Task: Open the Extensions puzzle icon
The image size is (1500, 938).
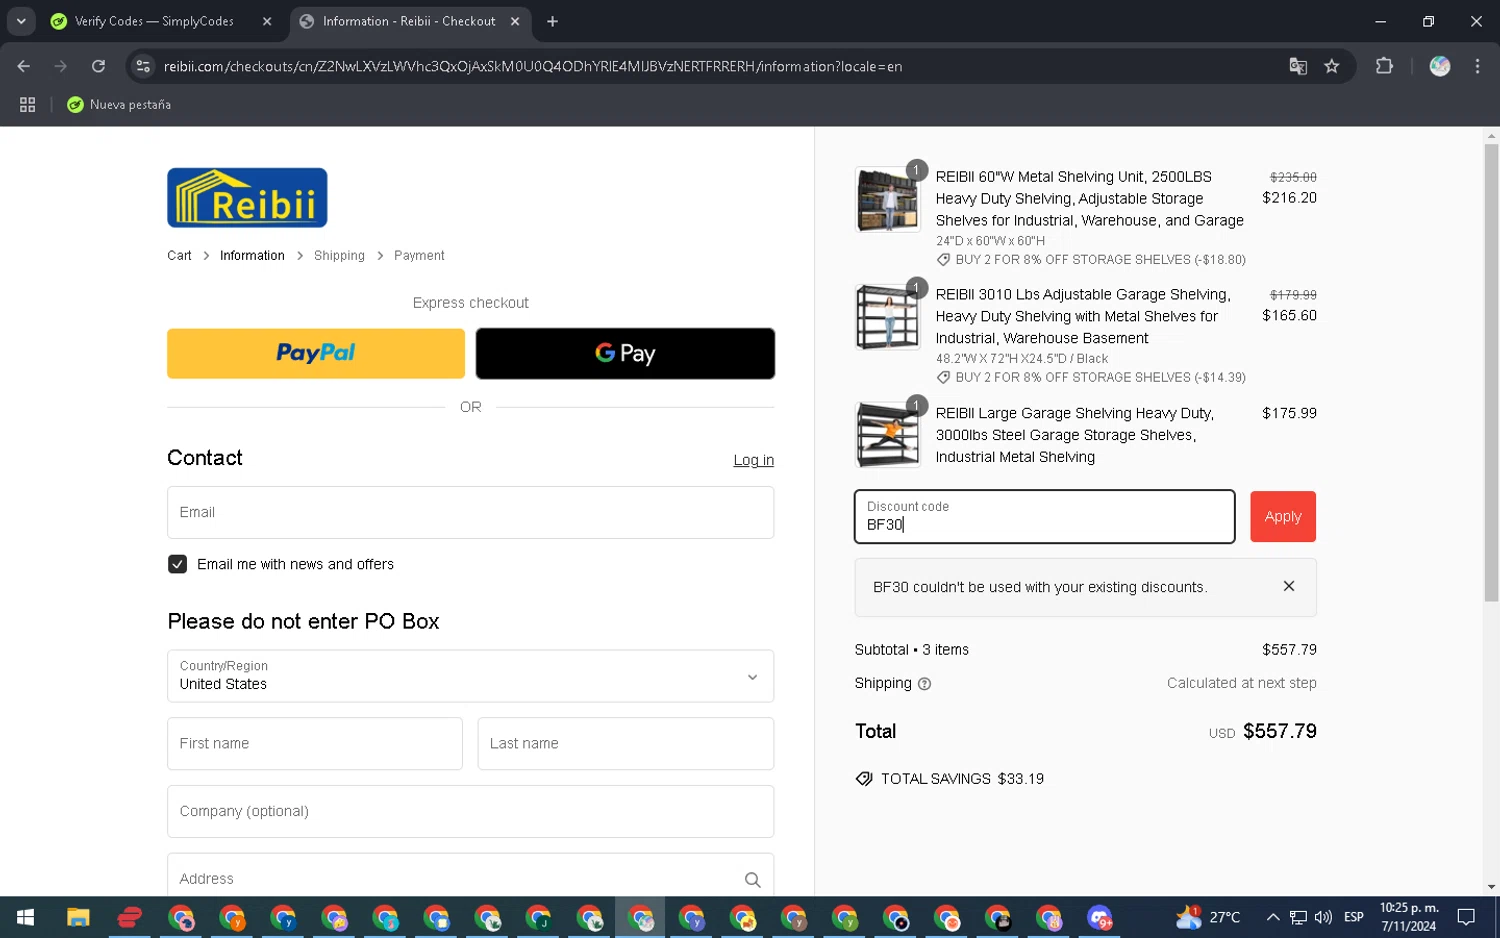Action: (x=1384, y=66)
